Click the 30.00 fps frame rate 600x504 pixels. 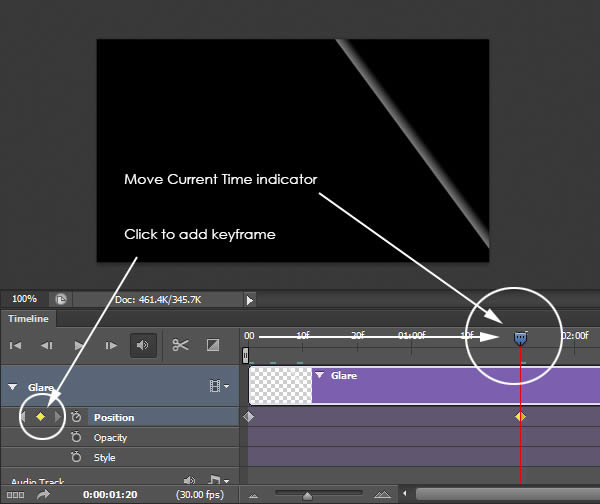coord(200,494)
